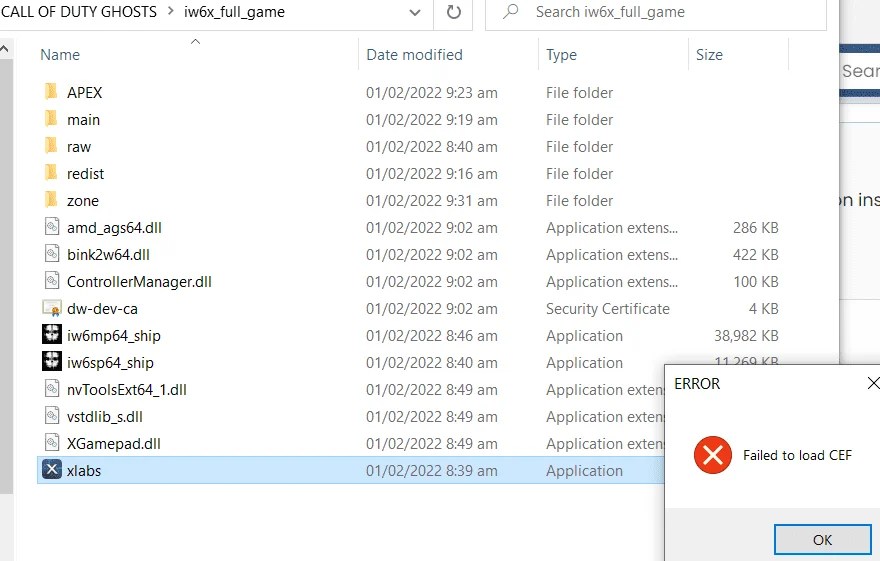Click the search magnifier icon
Image resolution: width=880 pixels, height=561 pixels.
(x=510, y=11)
